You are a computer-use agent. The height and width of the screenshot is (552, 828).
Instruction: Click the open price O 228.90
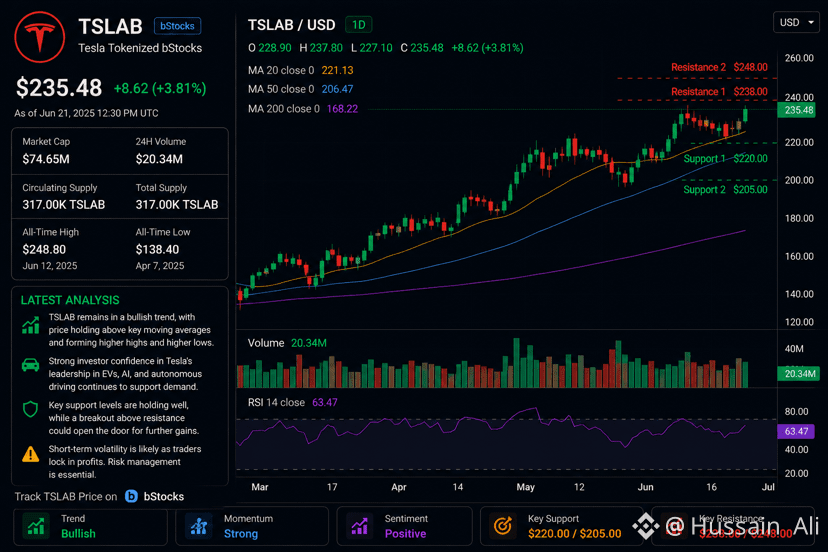pos(270,48)
